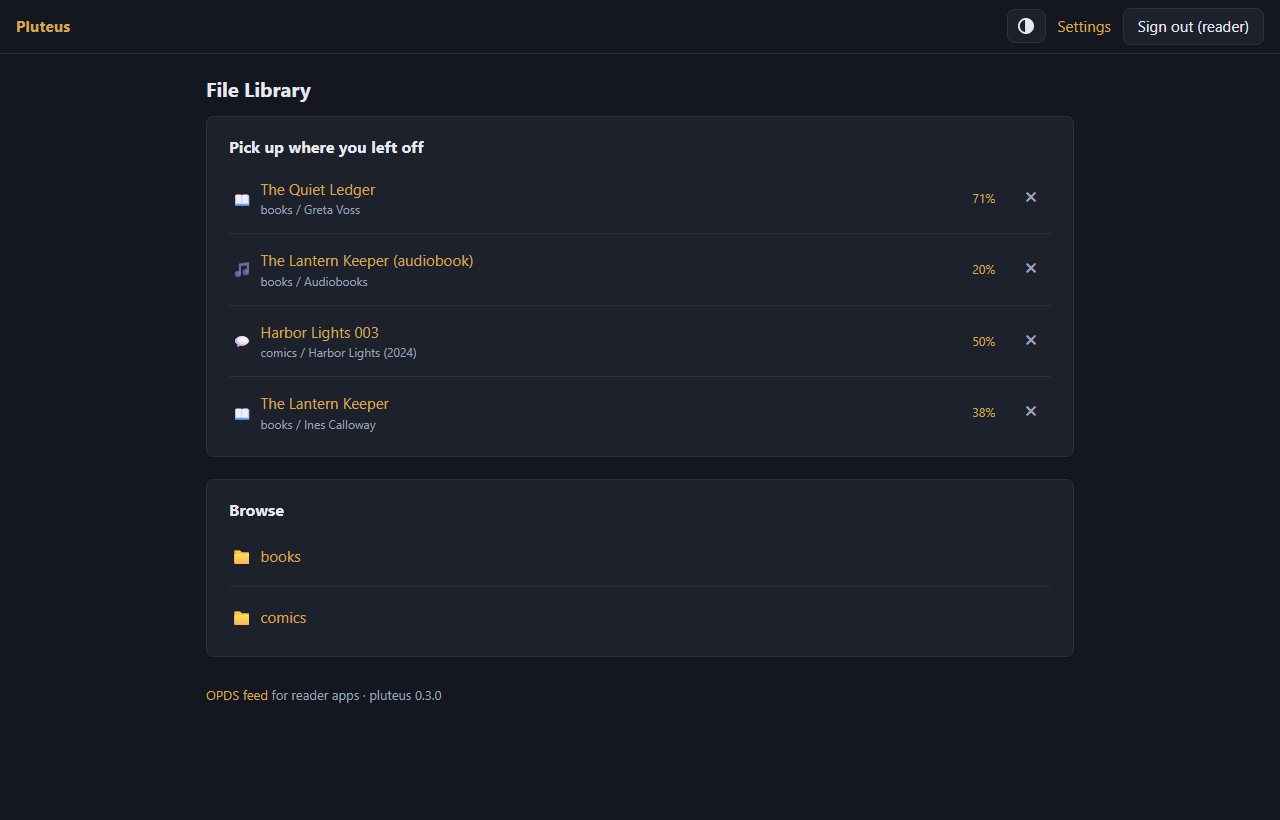Open the OPDS feed link

237,696
